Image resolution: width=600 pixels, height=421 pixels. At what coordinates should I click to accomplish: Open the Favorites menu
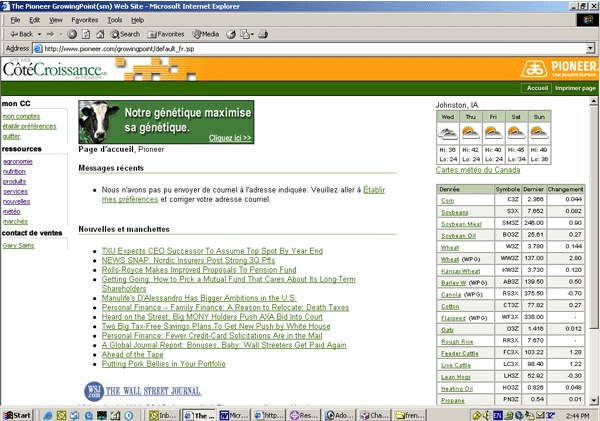pos(85,19)
